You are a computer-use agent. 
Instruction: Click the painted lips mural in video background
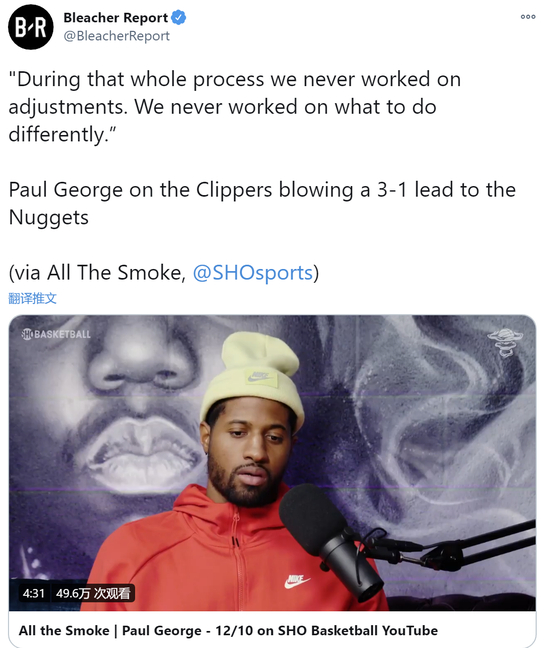tap(145, 450)
